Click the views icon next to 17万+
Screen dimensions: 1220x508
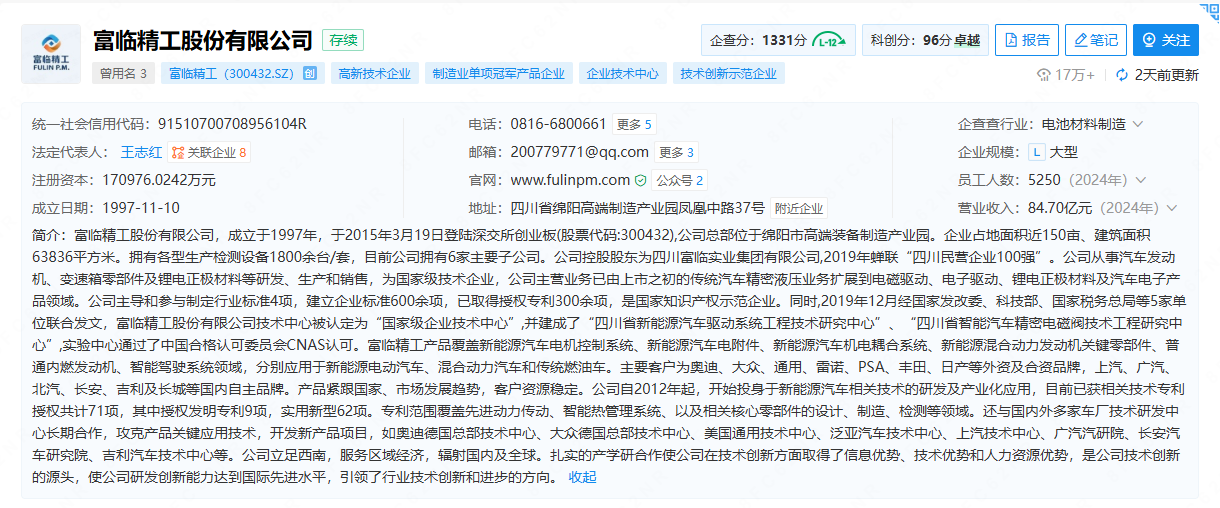(x=1044, y=74)
